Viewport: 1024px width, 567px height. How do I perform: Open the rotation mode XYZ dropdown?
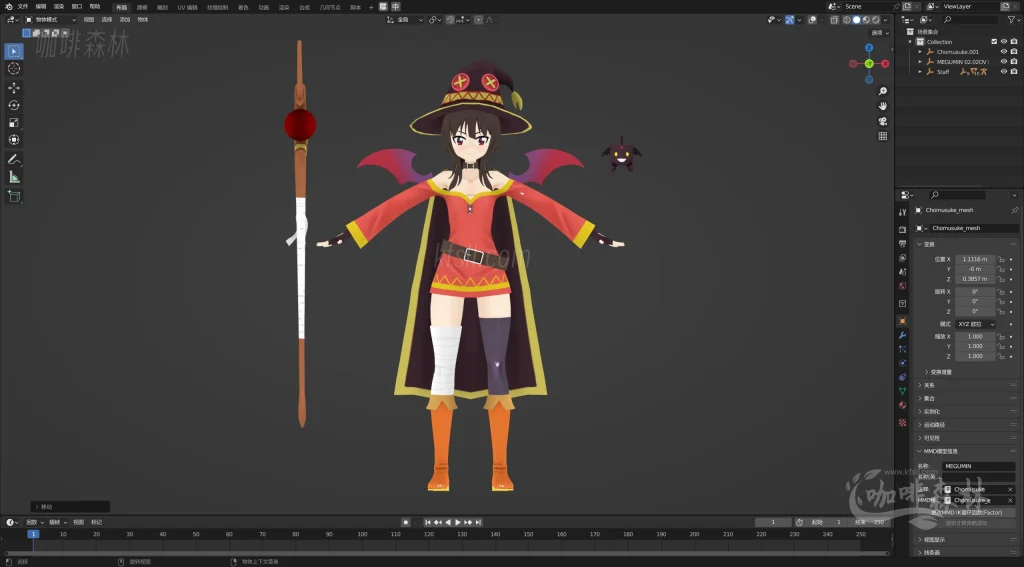click(x=976, y=324)
